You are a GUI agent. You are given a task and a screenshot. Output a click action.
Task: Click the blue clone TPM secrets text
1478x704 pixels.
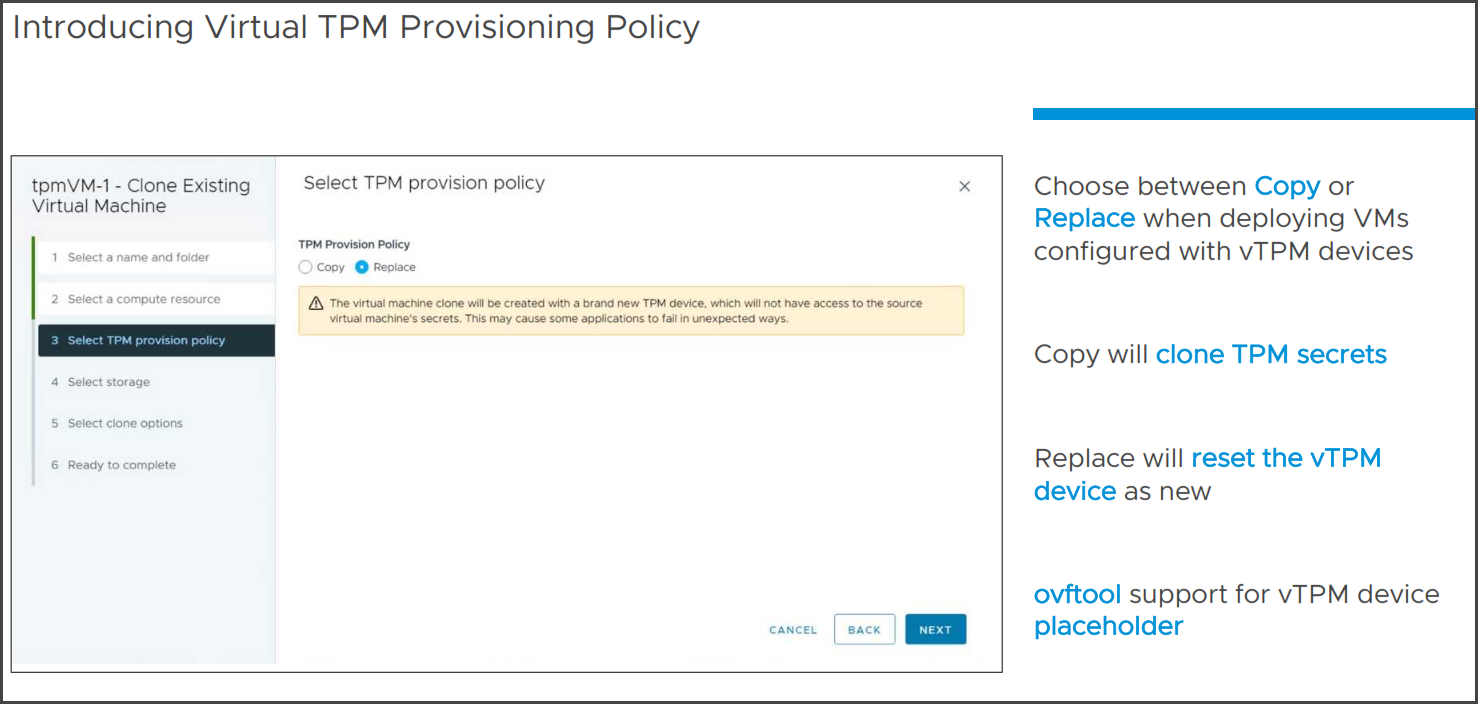coord(1271,354)
